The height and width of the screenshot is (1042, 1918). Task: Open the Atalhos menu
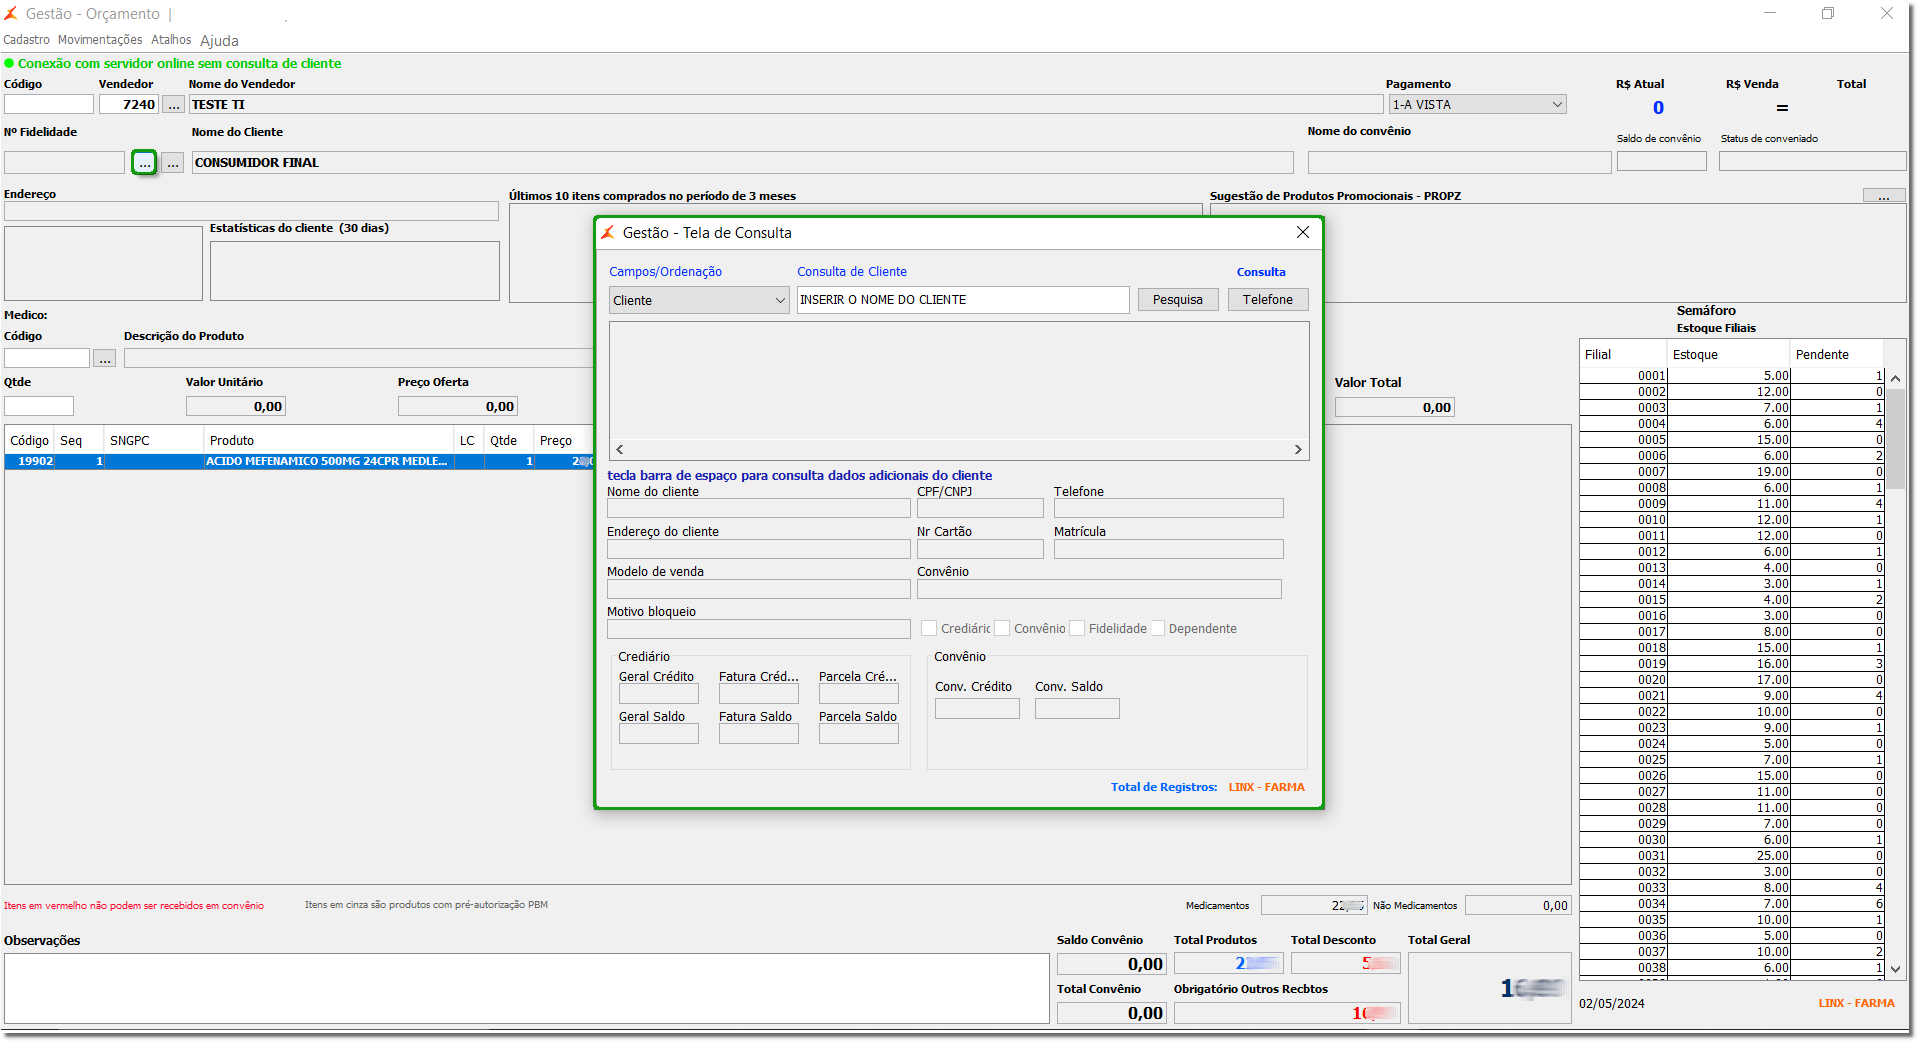pyautogui.click(x=171, y=40)
